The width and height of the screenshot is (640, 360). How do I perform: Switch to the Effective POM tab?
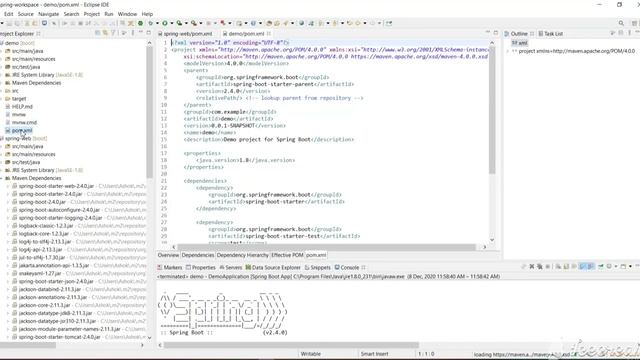[x=287, y=255]
